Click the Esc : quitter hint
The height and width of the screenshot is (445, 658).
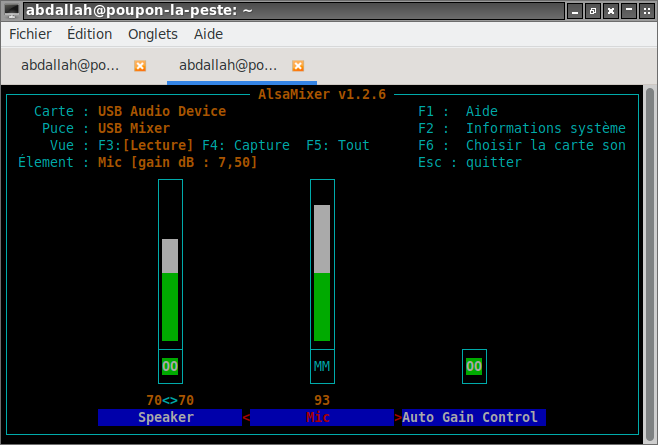coord(470,162)
